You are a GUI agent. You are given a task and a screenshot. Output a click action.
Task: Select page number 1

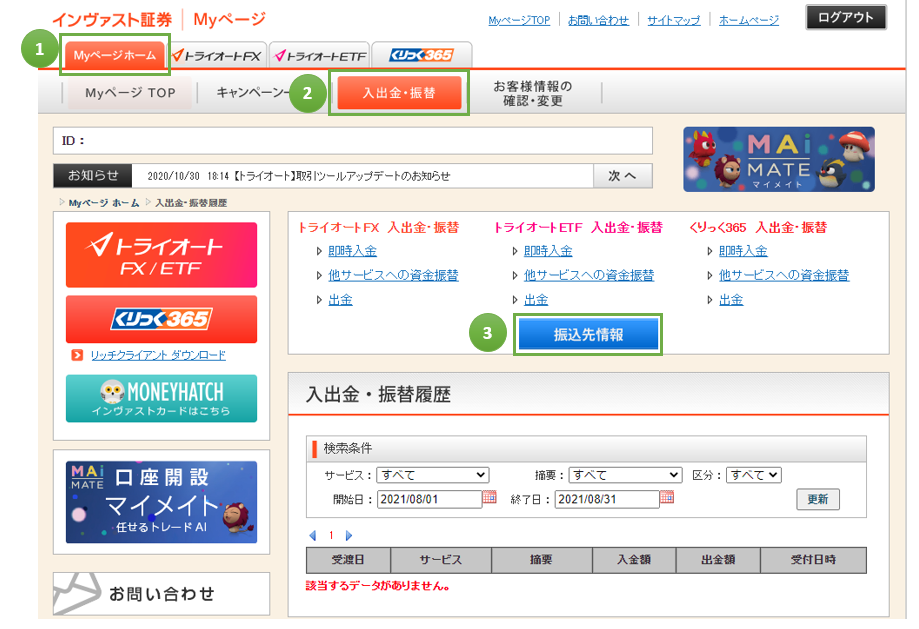coord(331,535)
